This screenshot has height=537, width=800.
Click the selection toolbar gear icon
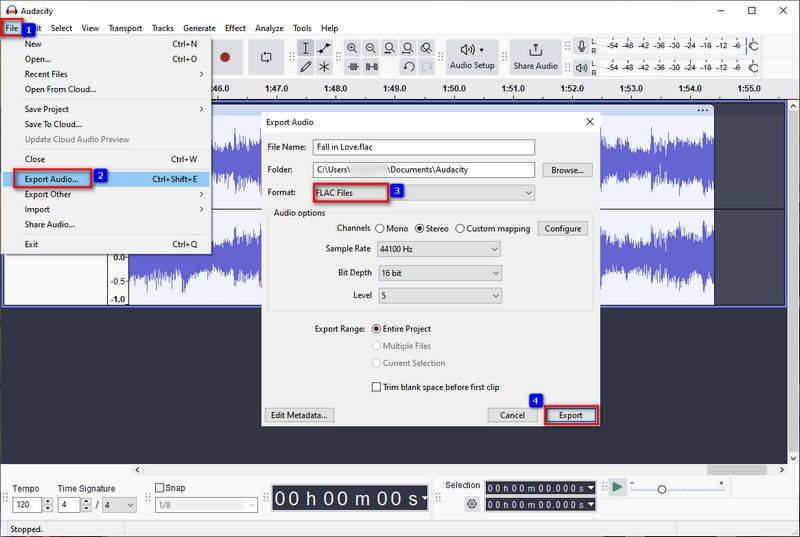pyautogui.click(x=472, y=504)
